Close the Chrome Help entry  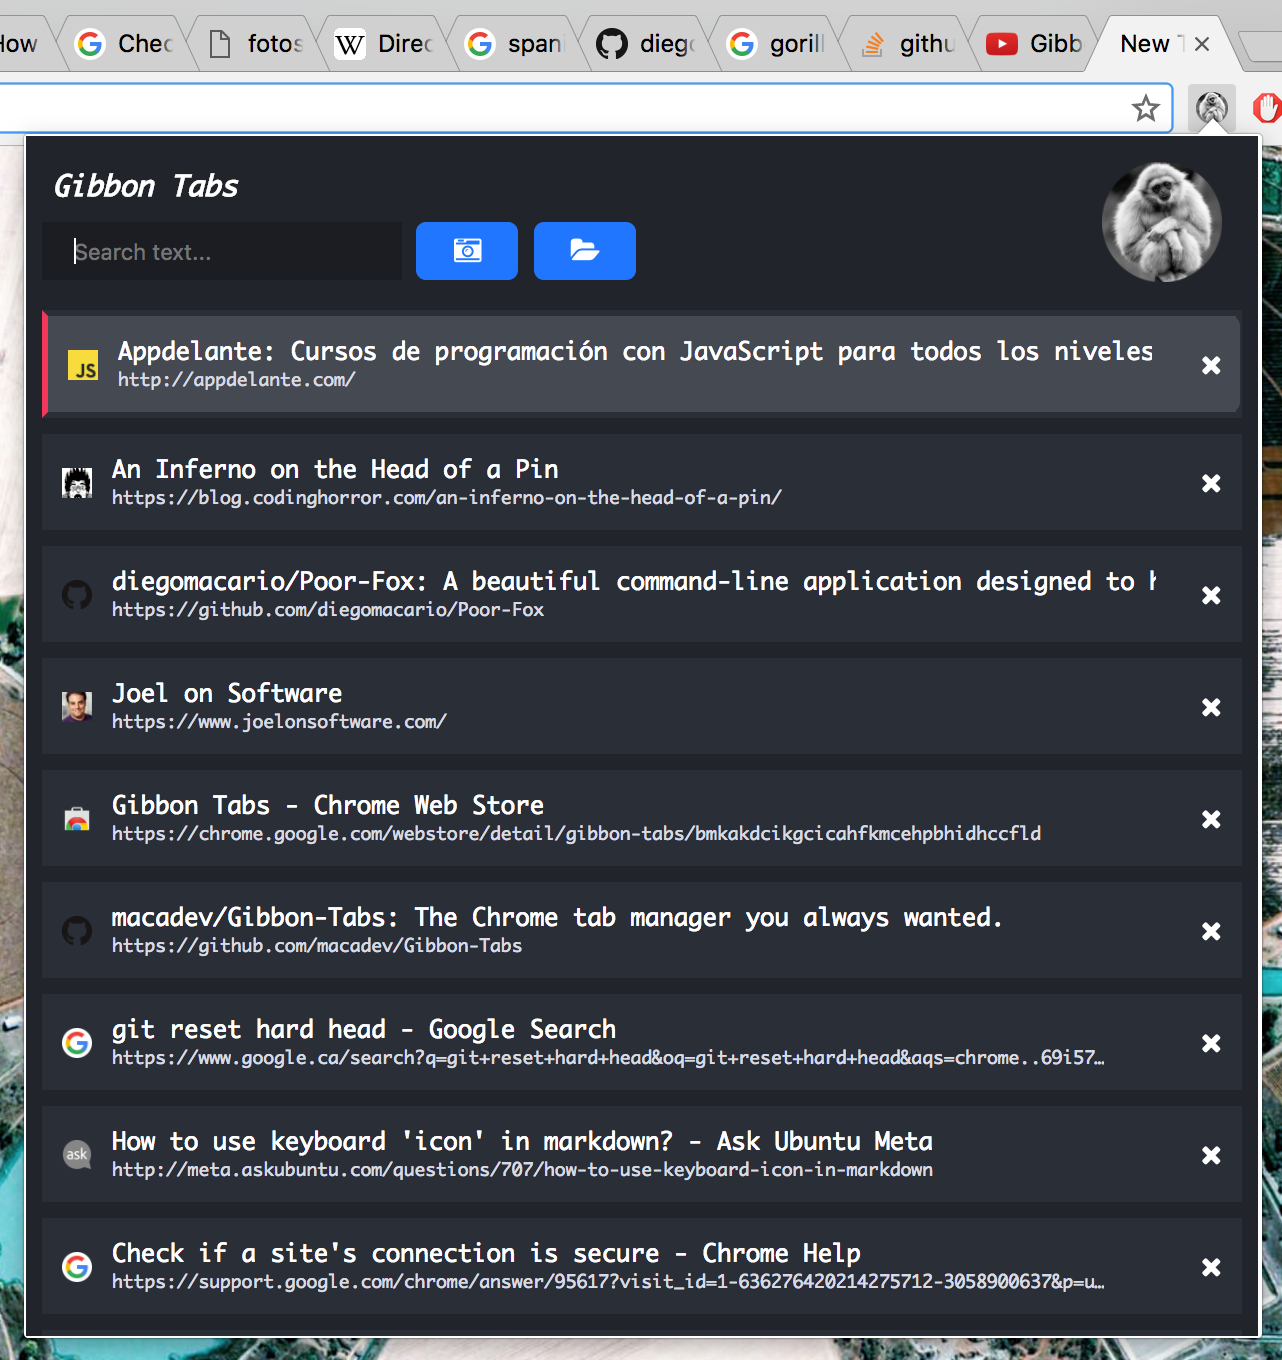[1211, 1267]
